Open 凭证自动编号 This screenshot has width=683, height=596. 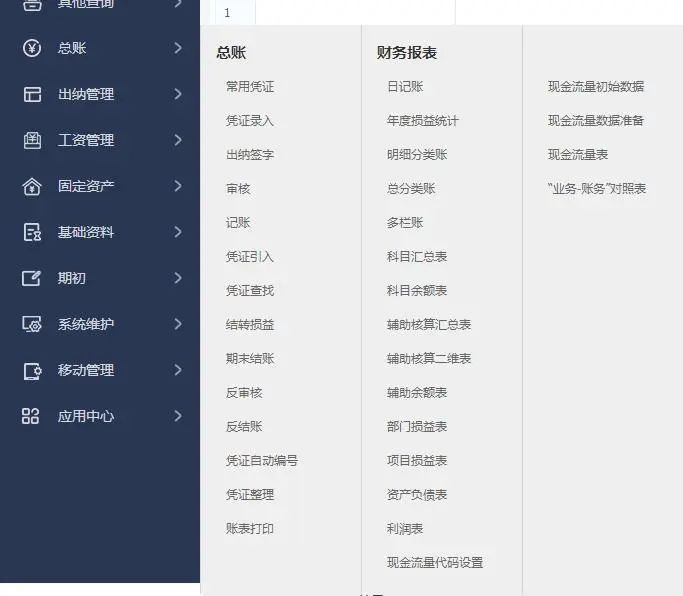tap(262, 461)
